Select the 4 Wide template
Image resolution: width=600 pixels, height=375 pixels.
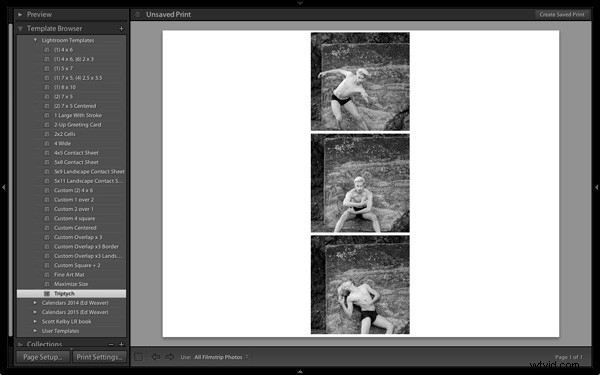(x=71, y=143)
